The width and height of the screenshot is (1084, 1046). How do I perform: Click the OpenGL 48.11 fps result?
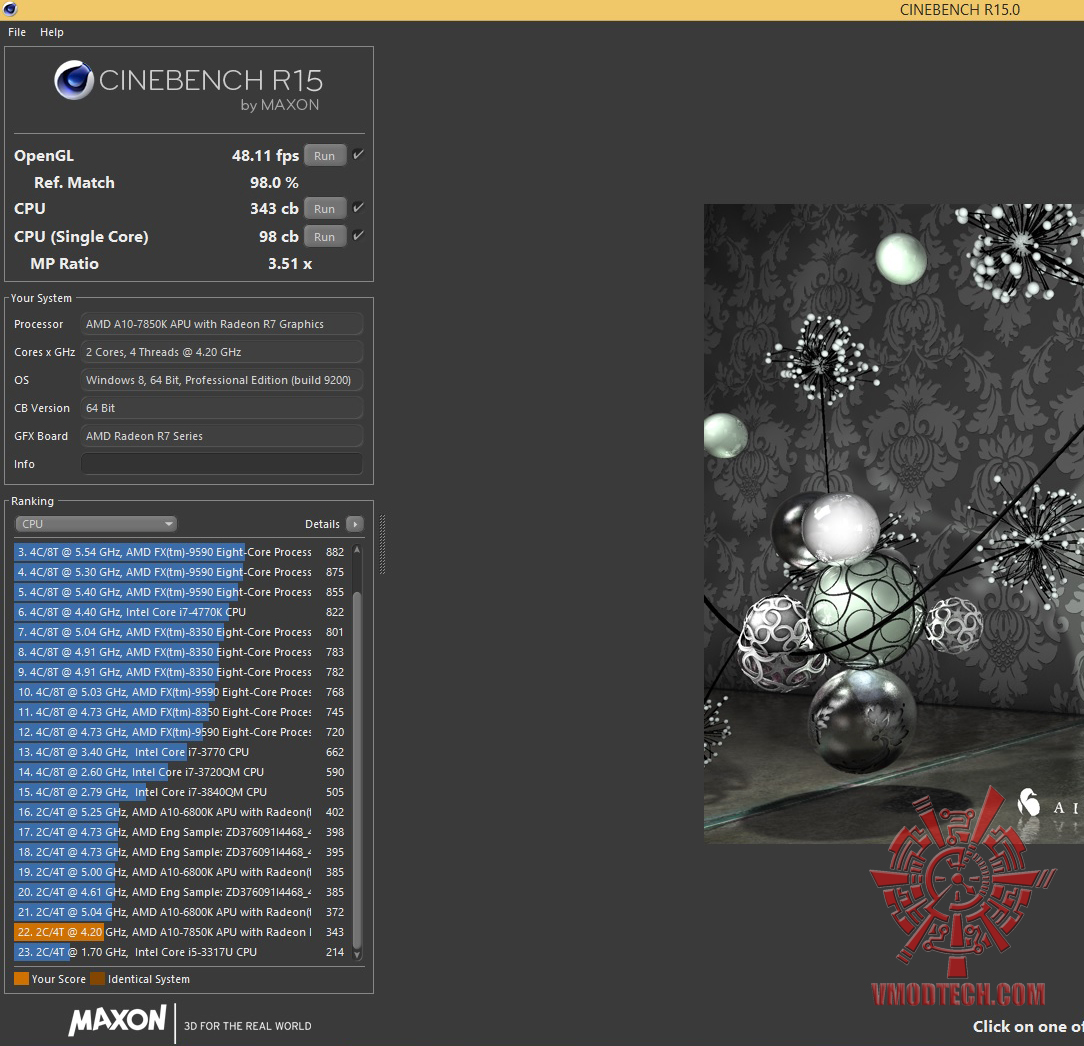[x=265, y=156]
